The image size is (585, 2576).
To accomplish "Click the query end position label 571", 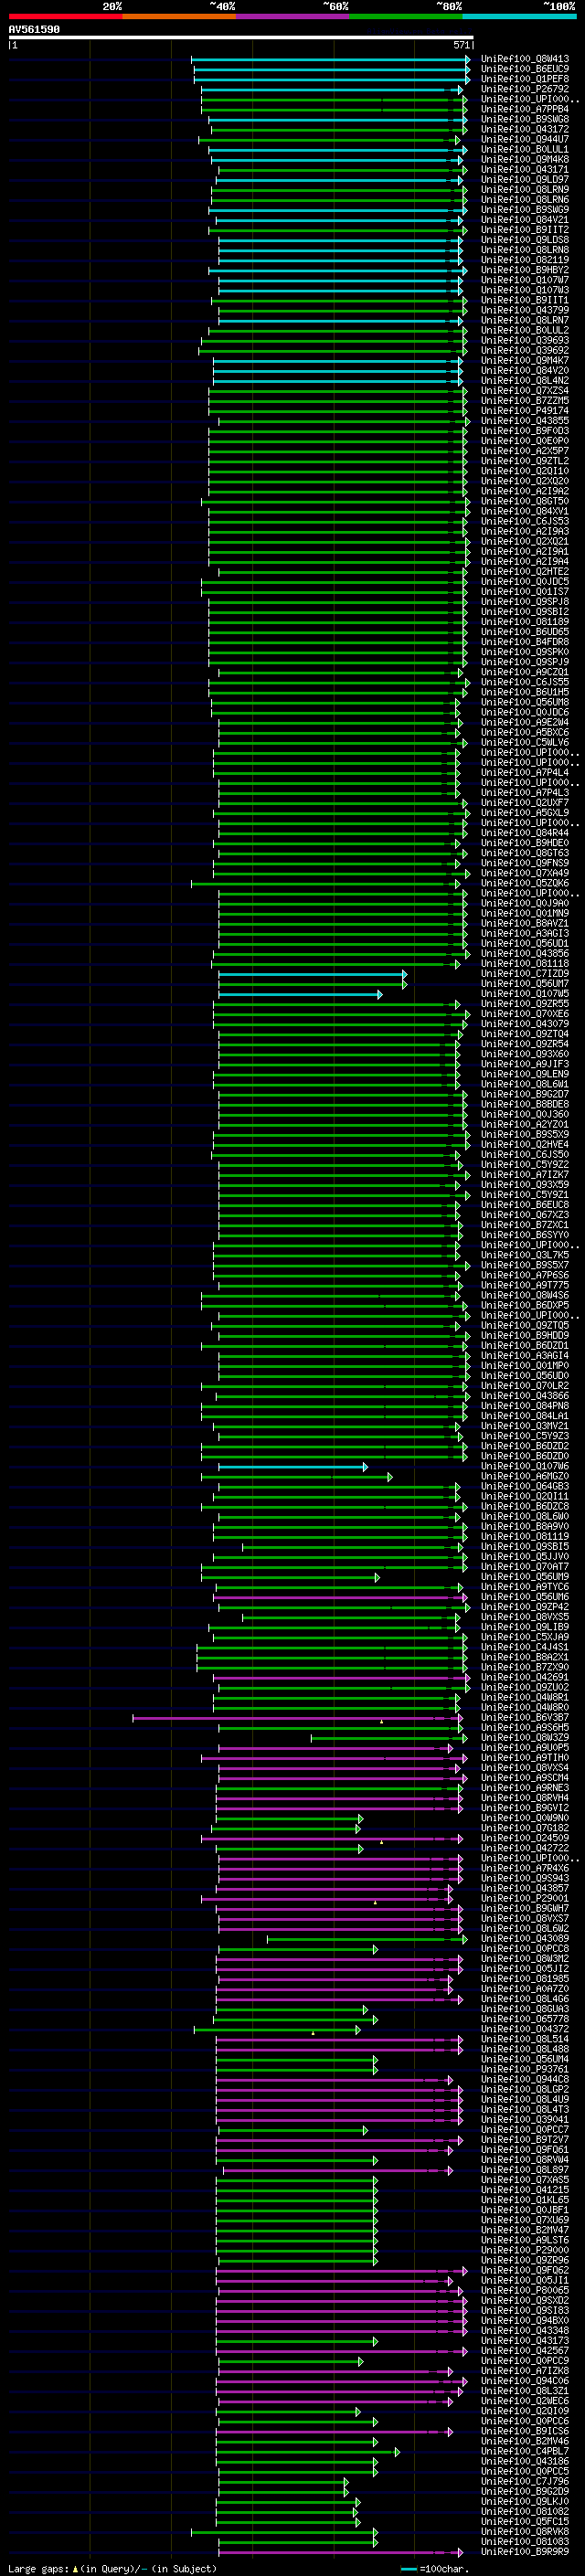I will pos(462,45).
